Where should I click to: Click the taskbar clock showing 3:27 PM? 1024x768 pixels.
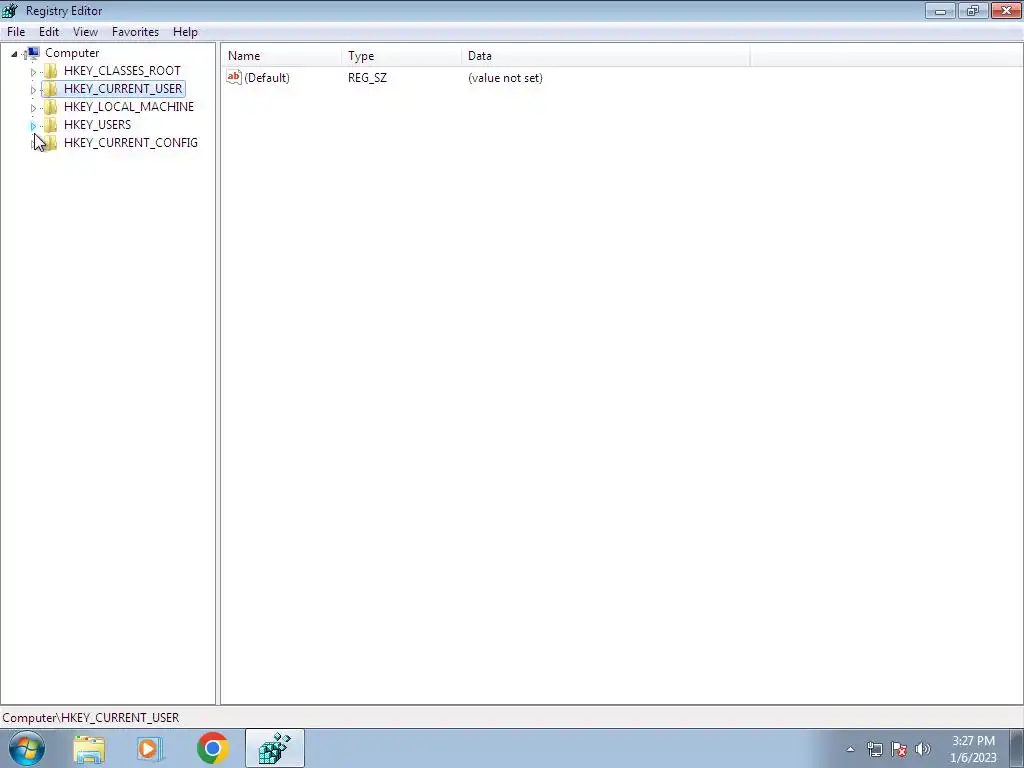(x=973, y=749)
